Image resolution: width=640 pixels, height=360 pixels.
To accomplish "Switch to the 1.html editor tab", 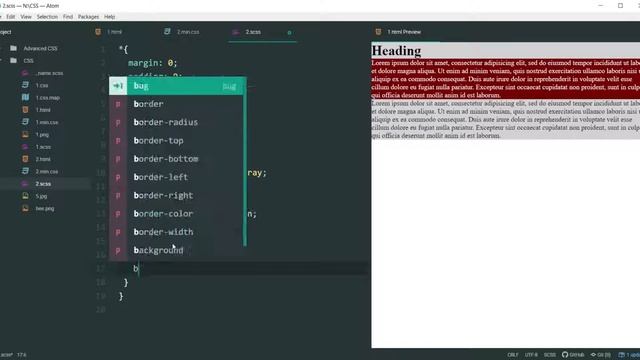I will tap(125, 32).
